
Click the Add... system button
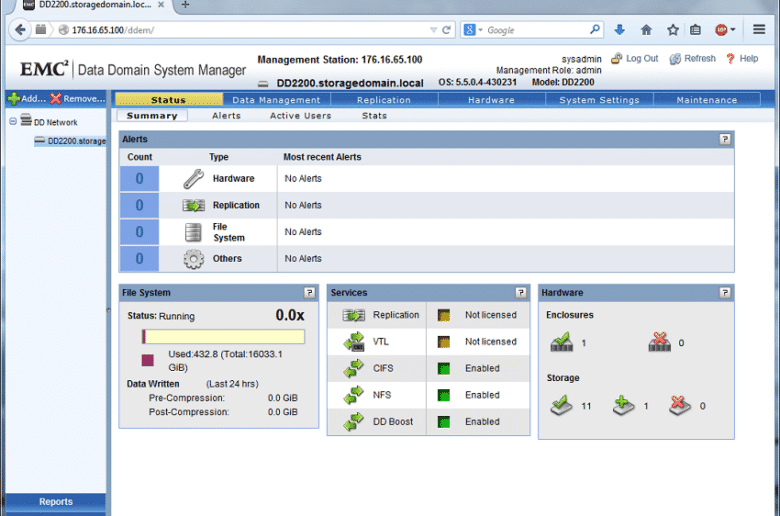[27, 99]
